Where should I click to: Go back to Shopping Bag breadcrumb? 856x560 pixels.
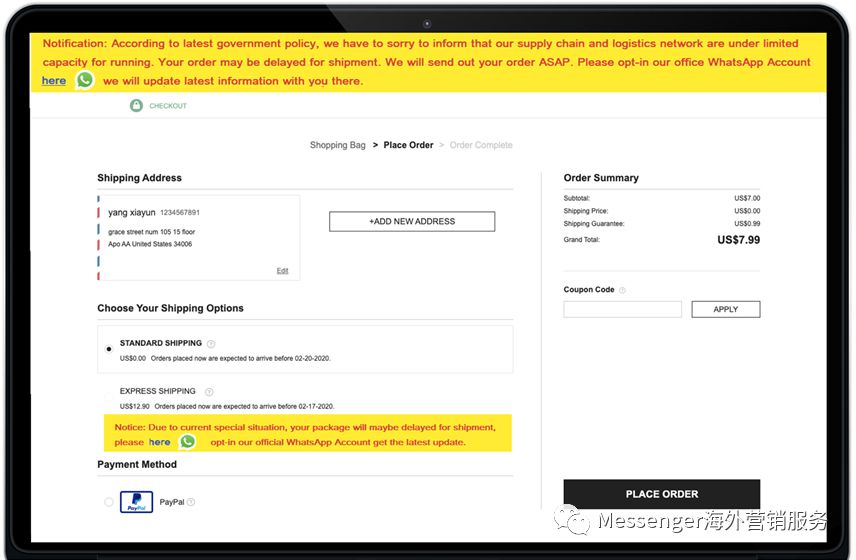coord(337,145)
